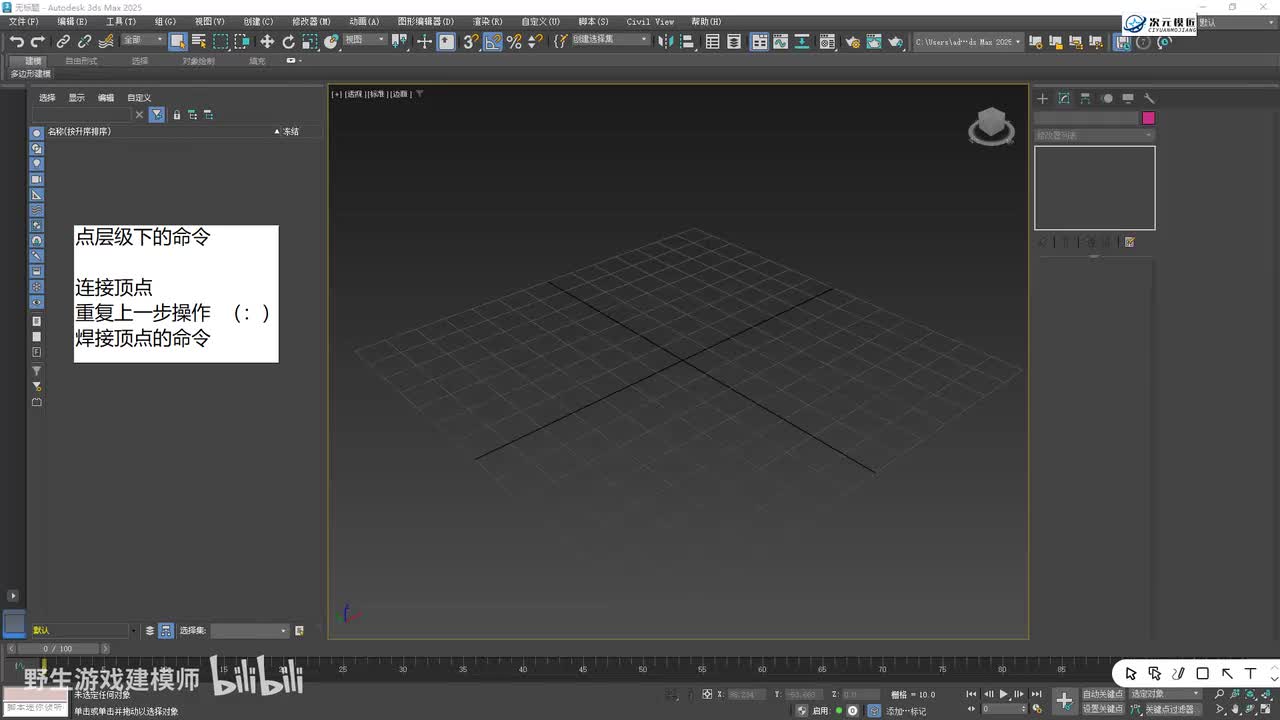Screen dimensions: 1280x720
Task: Open the Layer Explorer icon
Action: coord(734,41)
